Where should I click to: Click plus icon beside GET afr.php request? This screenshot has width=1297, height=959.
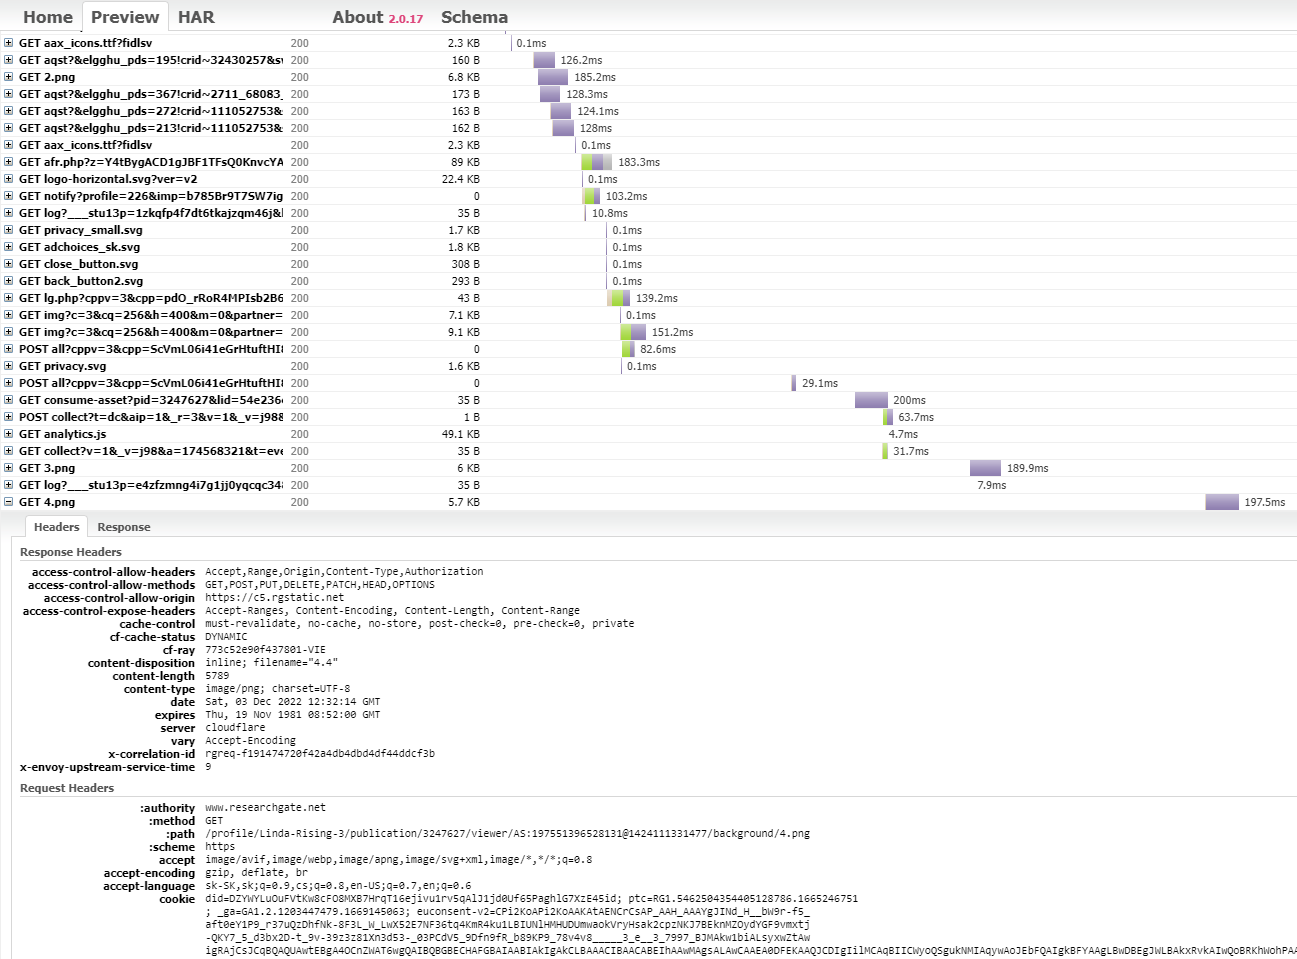coord(9,162)
